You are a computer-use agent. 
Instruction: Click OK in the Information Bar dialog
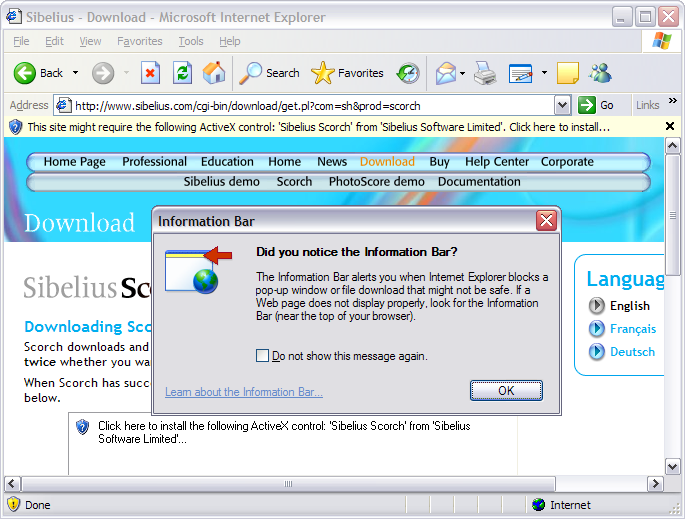coord(506,390)
